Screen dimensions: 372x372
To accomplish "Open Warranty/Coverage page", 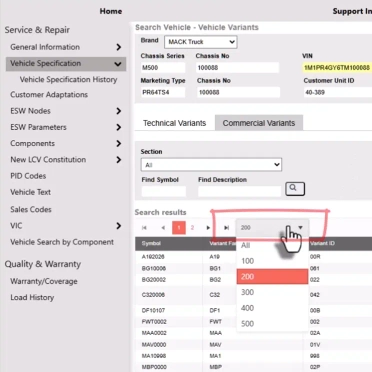I will coord(44,281).
